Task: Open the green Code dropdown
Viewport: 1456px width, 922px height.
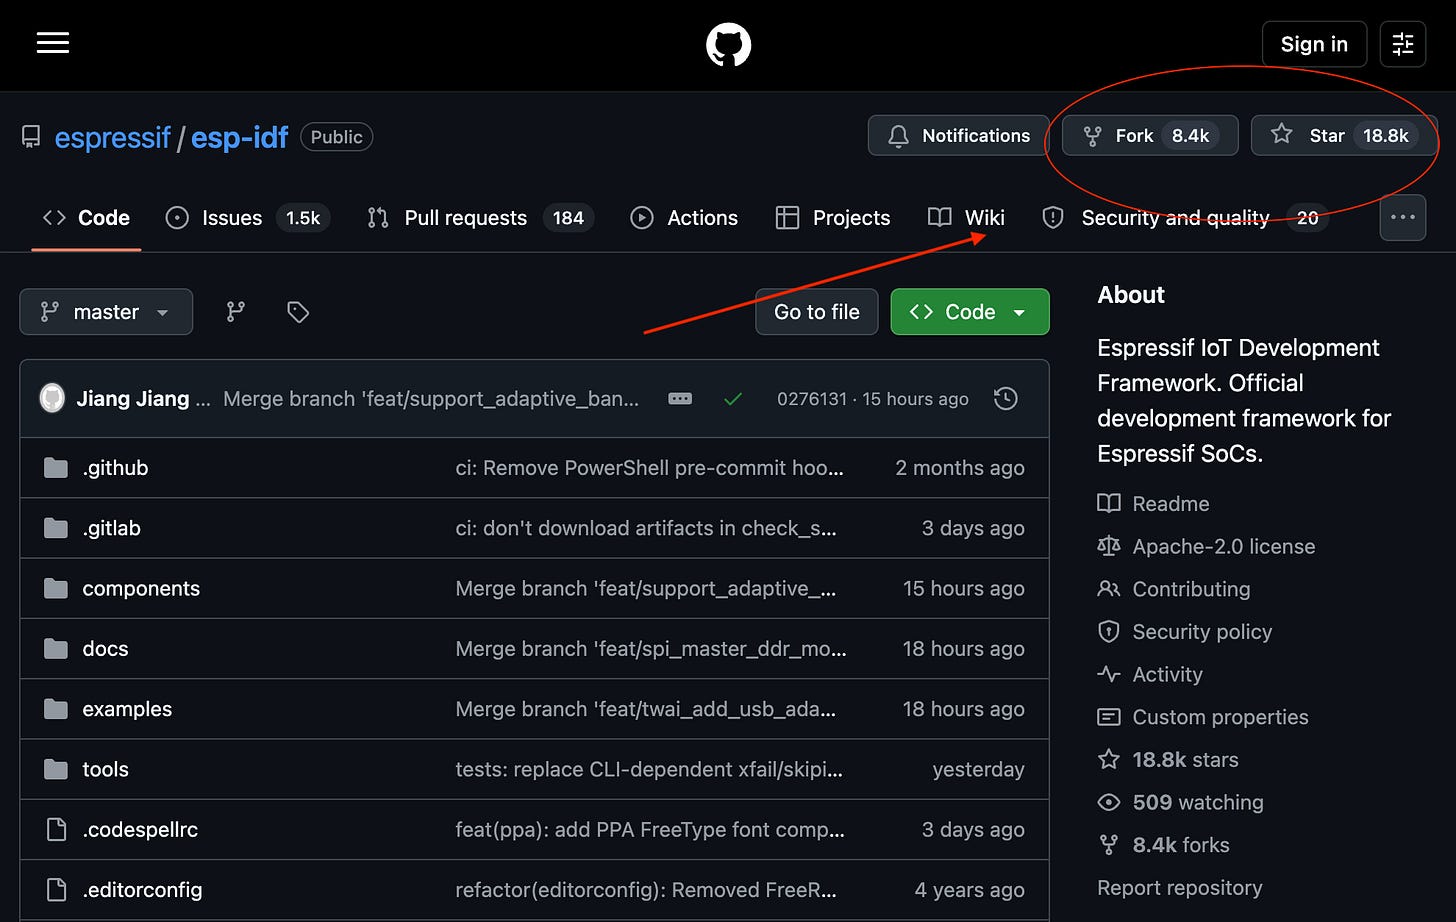Action: click(x=970, y=312)
